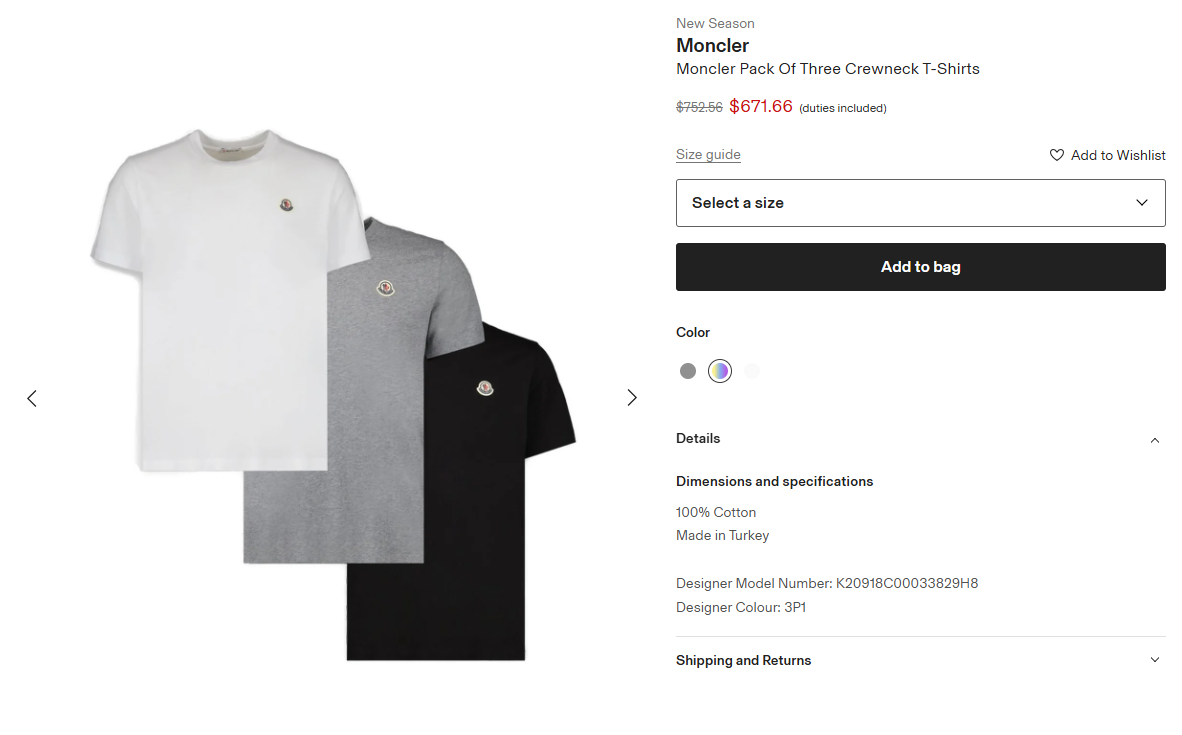Open the Moncler brand name heading
Viewport: 1182px width, 735px height.
point(712,45)
